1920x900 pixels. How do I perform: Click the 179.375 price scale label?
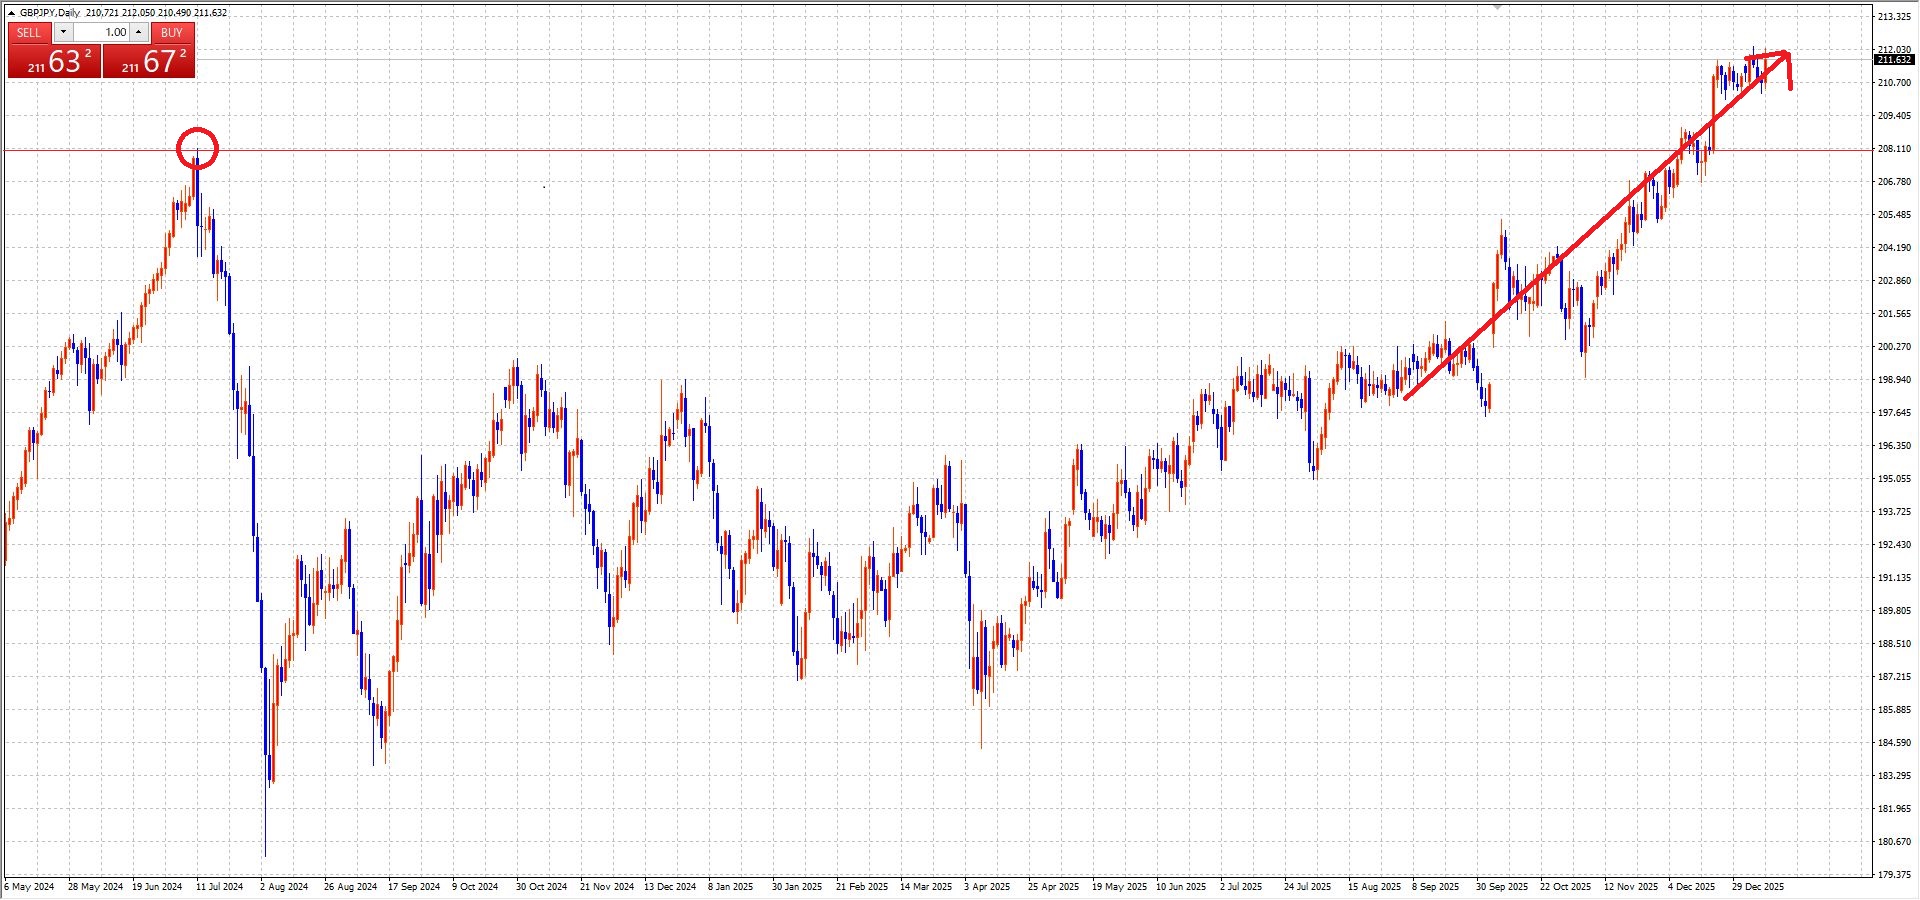[x=1894, y=875]
